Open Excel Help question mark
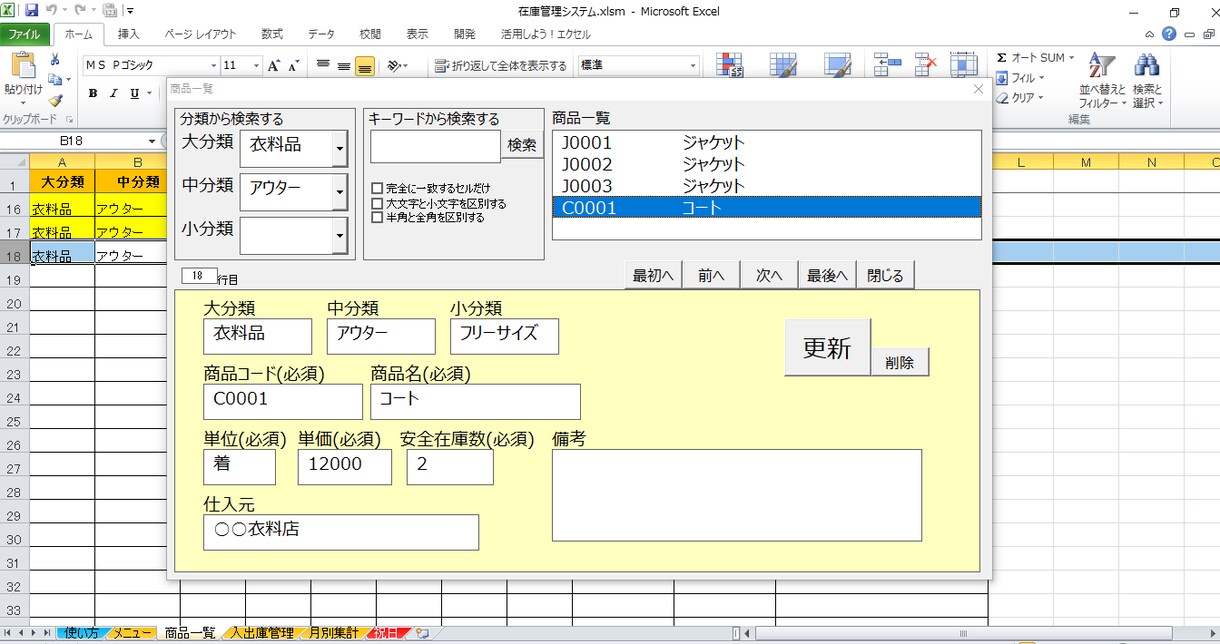Screen dimensions: 1220x644 coord(1169,34)
